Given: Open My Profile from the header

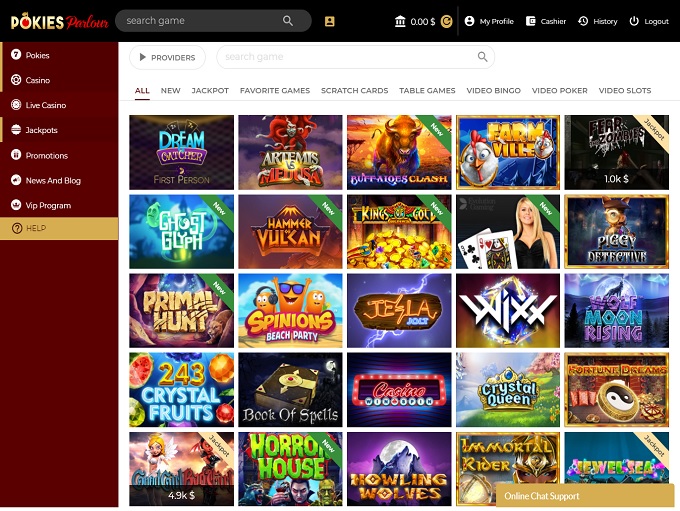Looking at the screenshot, I should tap(488, 21).
